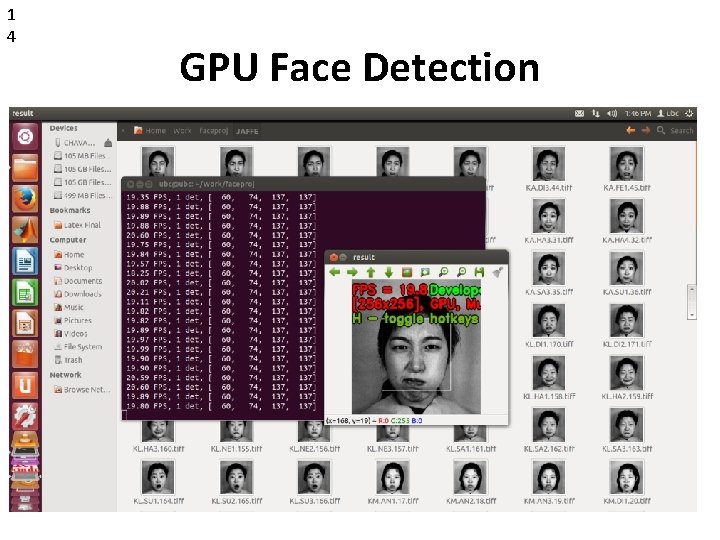720x540 pixels.
Task: Pan down in the result window toolbar
Action: pos(389,272)
